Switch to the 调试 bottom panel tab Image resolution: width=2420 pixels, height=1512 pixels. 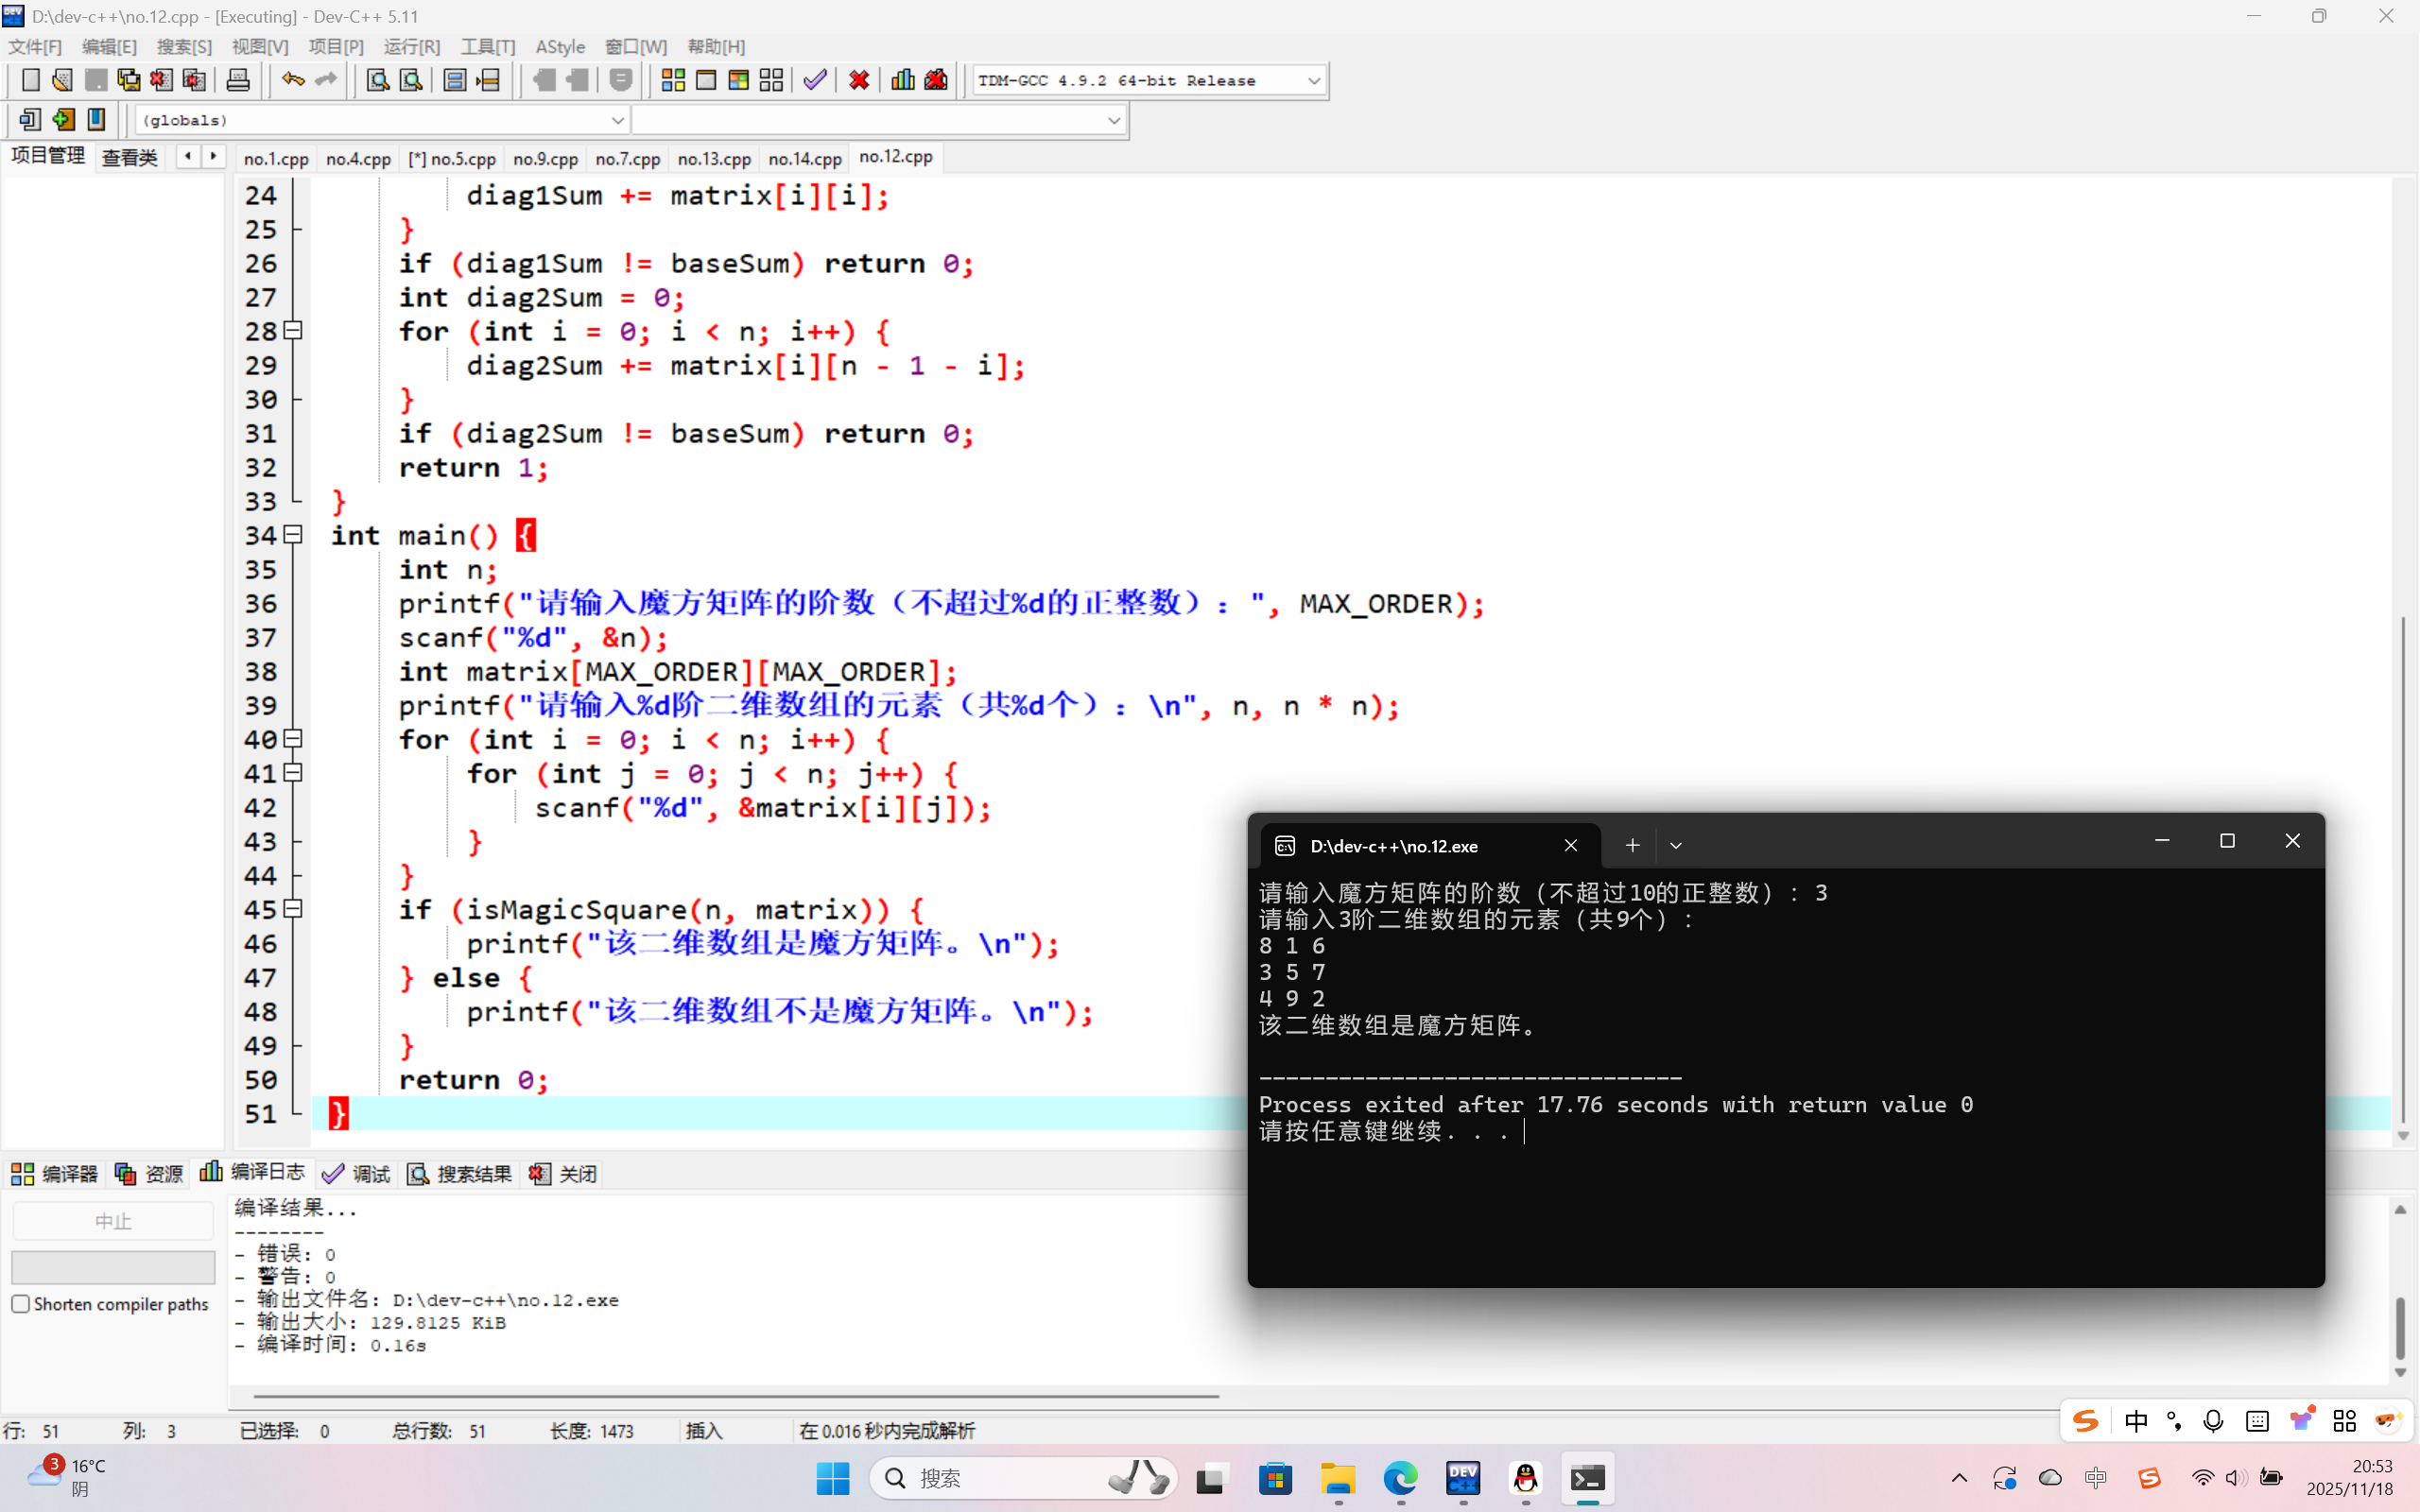pos(357,1174)
